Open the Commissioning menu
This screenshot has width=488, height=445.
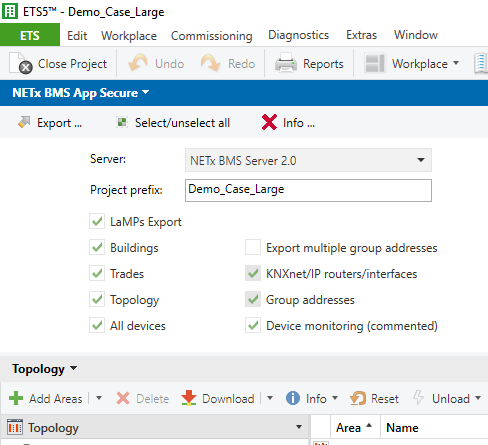pyautogui.click(x=212, y=35)
